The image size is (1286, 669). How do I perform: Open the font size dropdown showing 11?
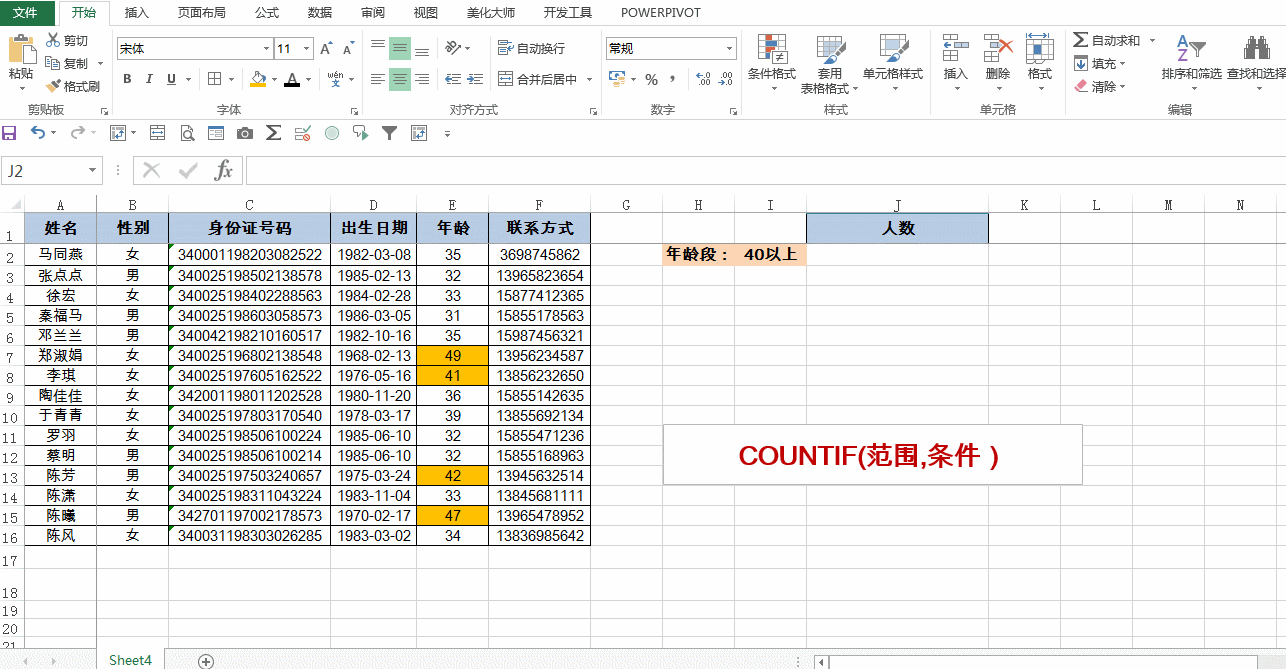click(x=308, y=48)
